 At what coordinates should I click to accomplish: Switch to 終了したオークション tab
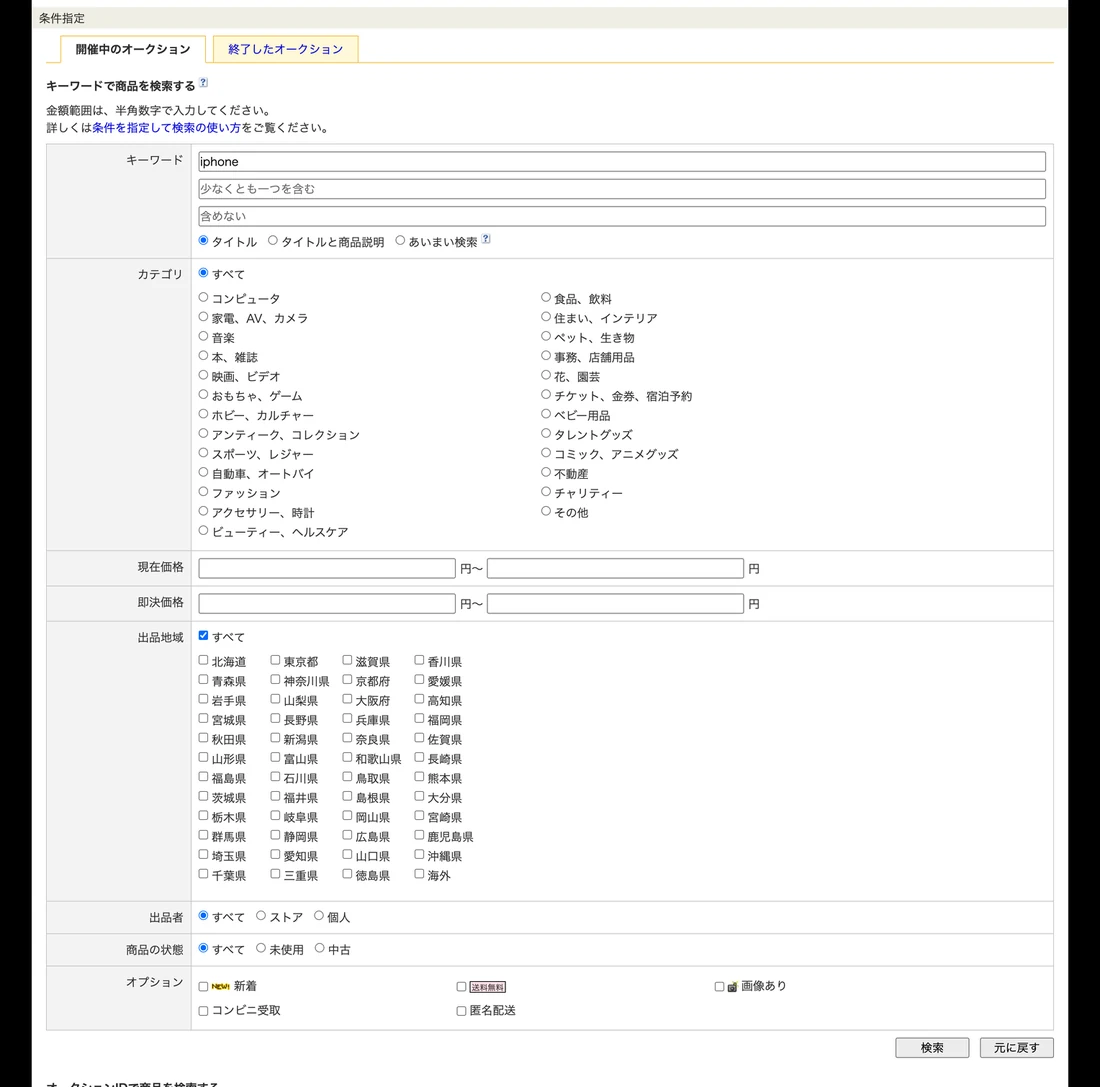[286, 49]
